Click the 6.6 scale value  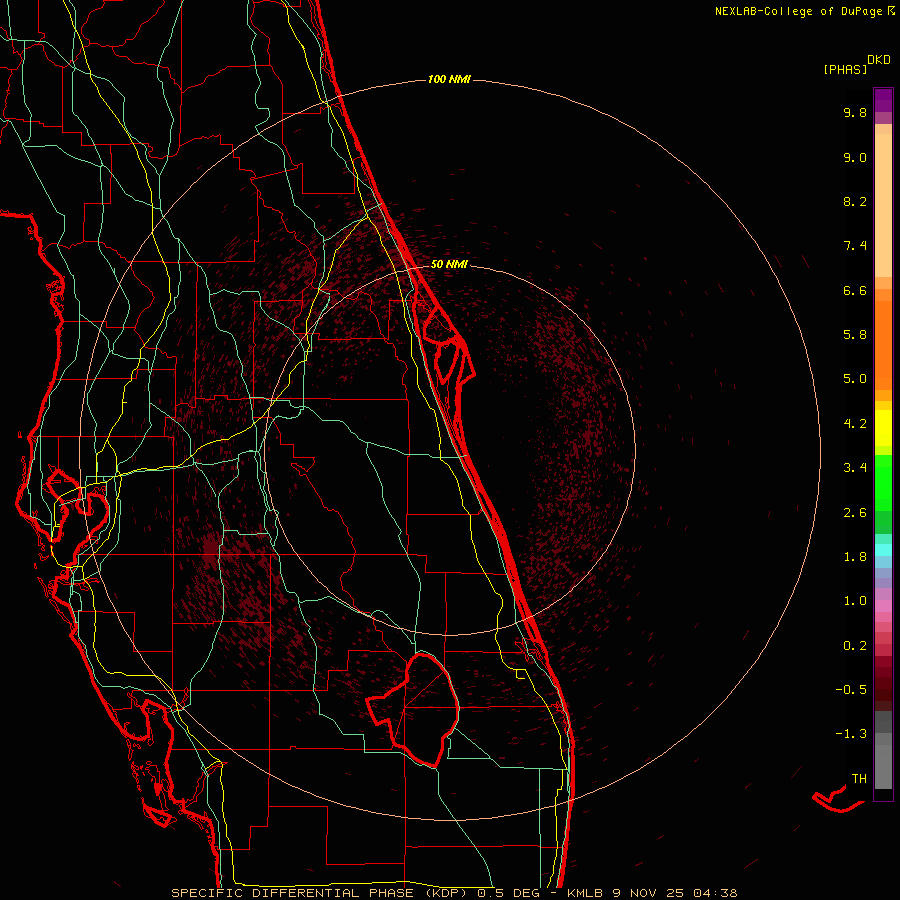pos(855,290)
